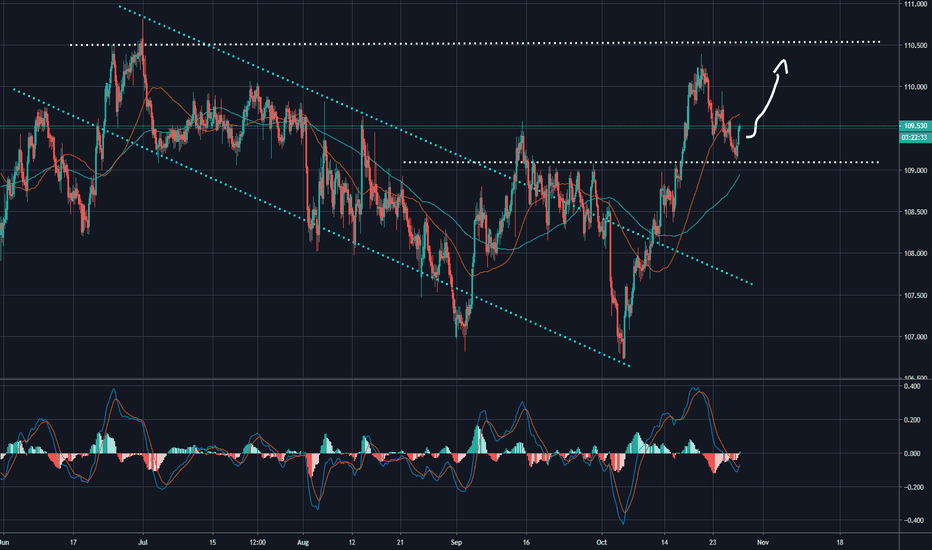Click the 14 date label on time axis
Image resolution: width=932 pixels, height=550 pixels.
click(664, 542)
